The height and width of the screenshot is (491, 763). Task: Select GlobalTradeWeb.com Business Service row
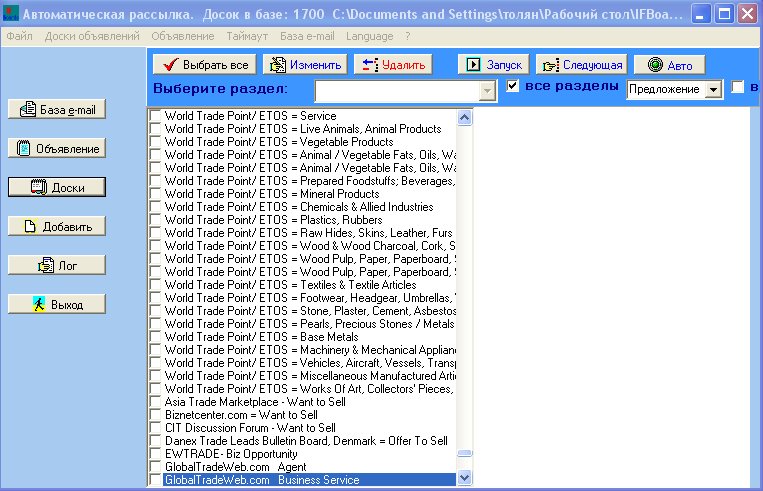309,480
